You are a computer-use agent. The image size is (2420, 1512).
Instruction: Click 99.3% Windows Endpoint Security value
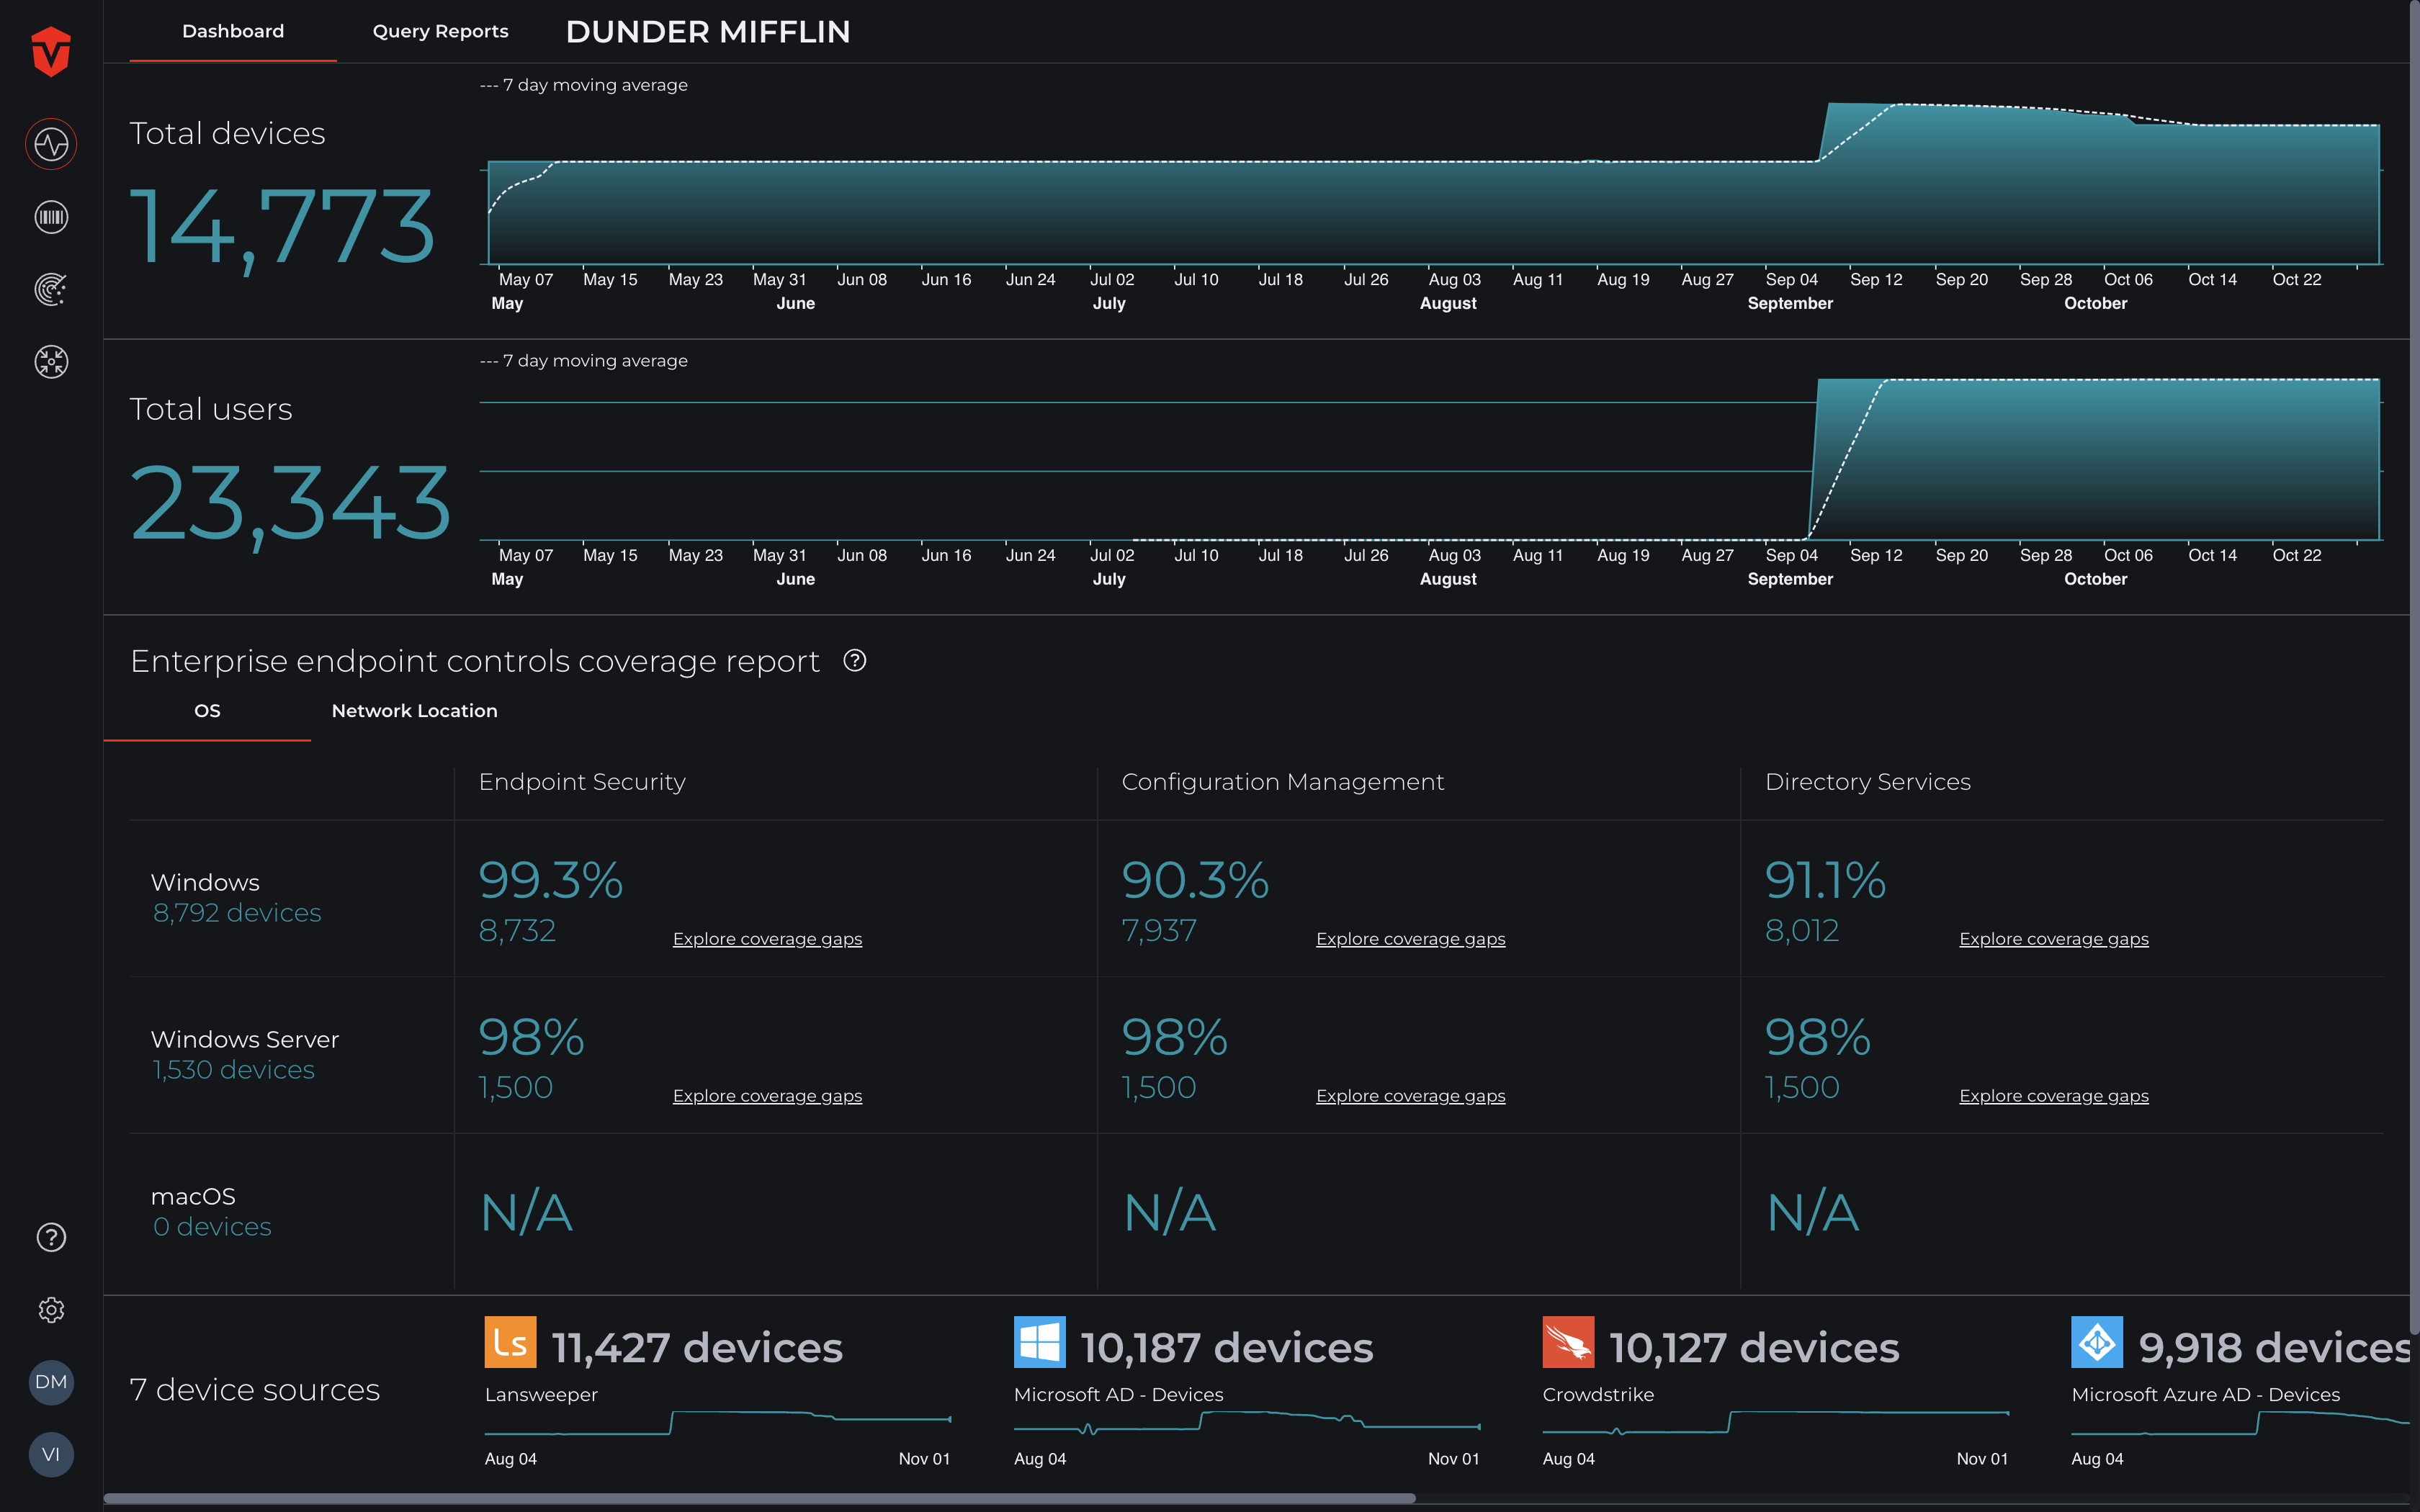point(550,880)
